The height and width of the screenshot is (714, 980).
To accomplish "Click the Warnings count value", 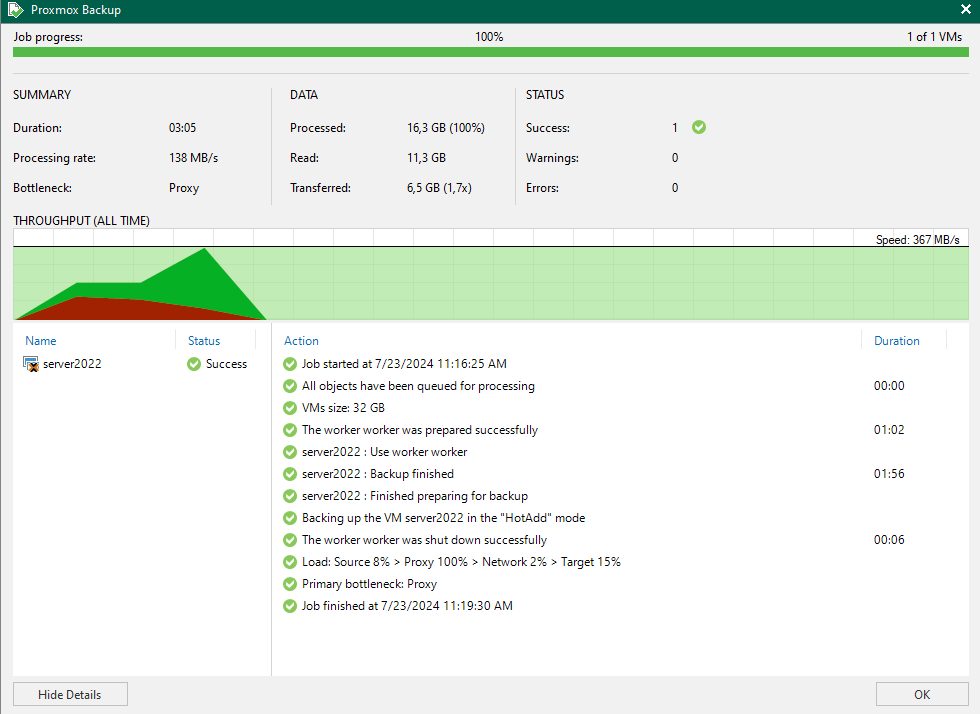I will pyautogui.click(x=675, y=158).
